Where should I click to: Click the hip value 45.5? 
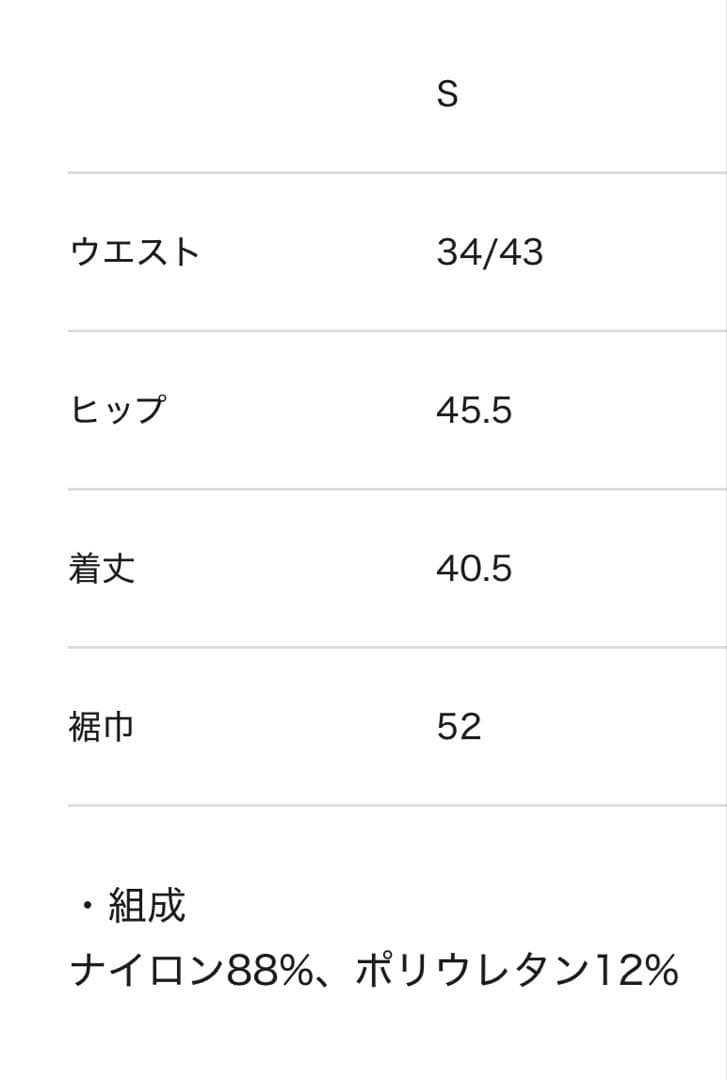pos(473,410)
